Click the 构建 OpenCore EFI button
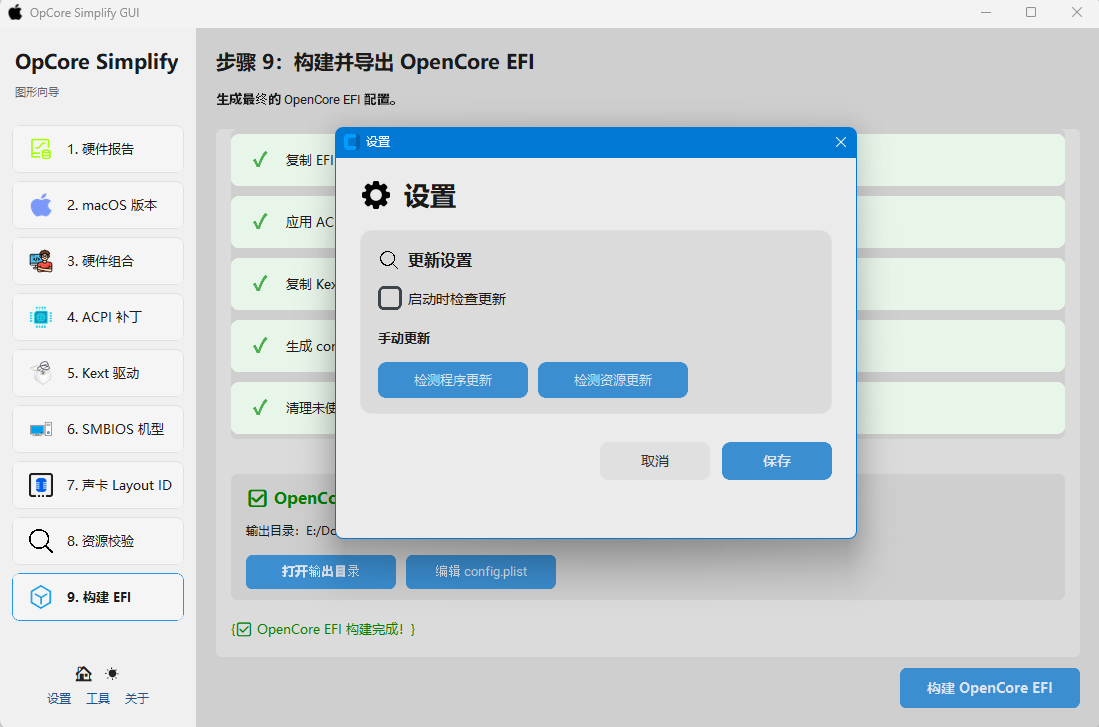 (990, 688)
